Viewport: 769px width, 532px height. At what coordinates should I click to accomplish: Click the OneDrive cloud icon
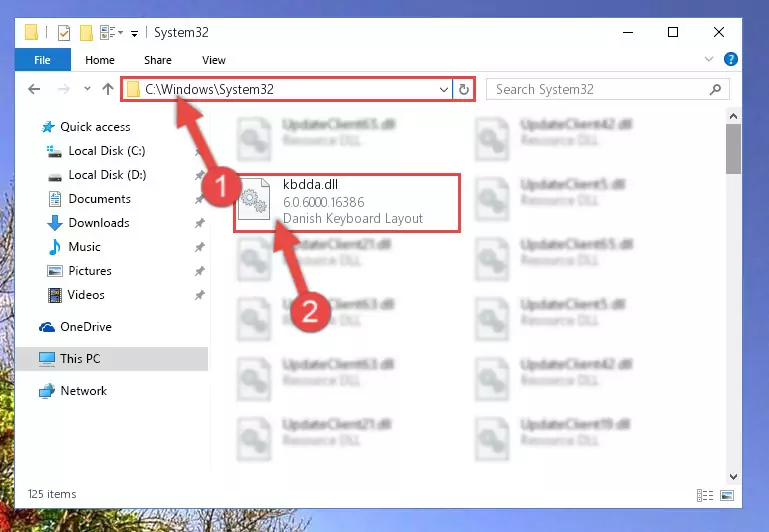click(47, 327)
